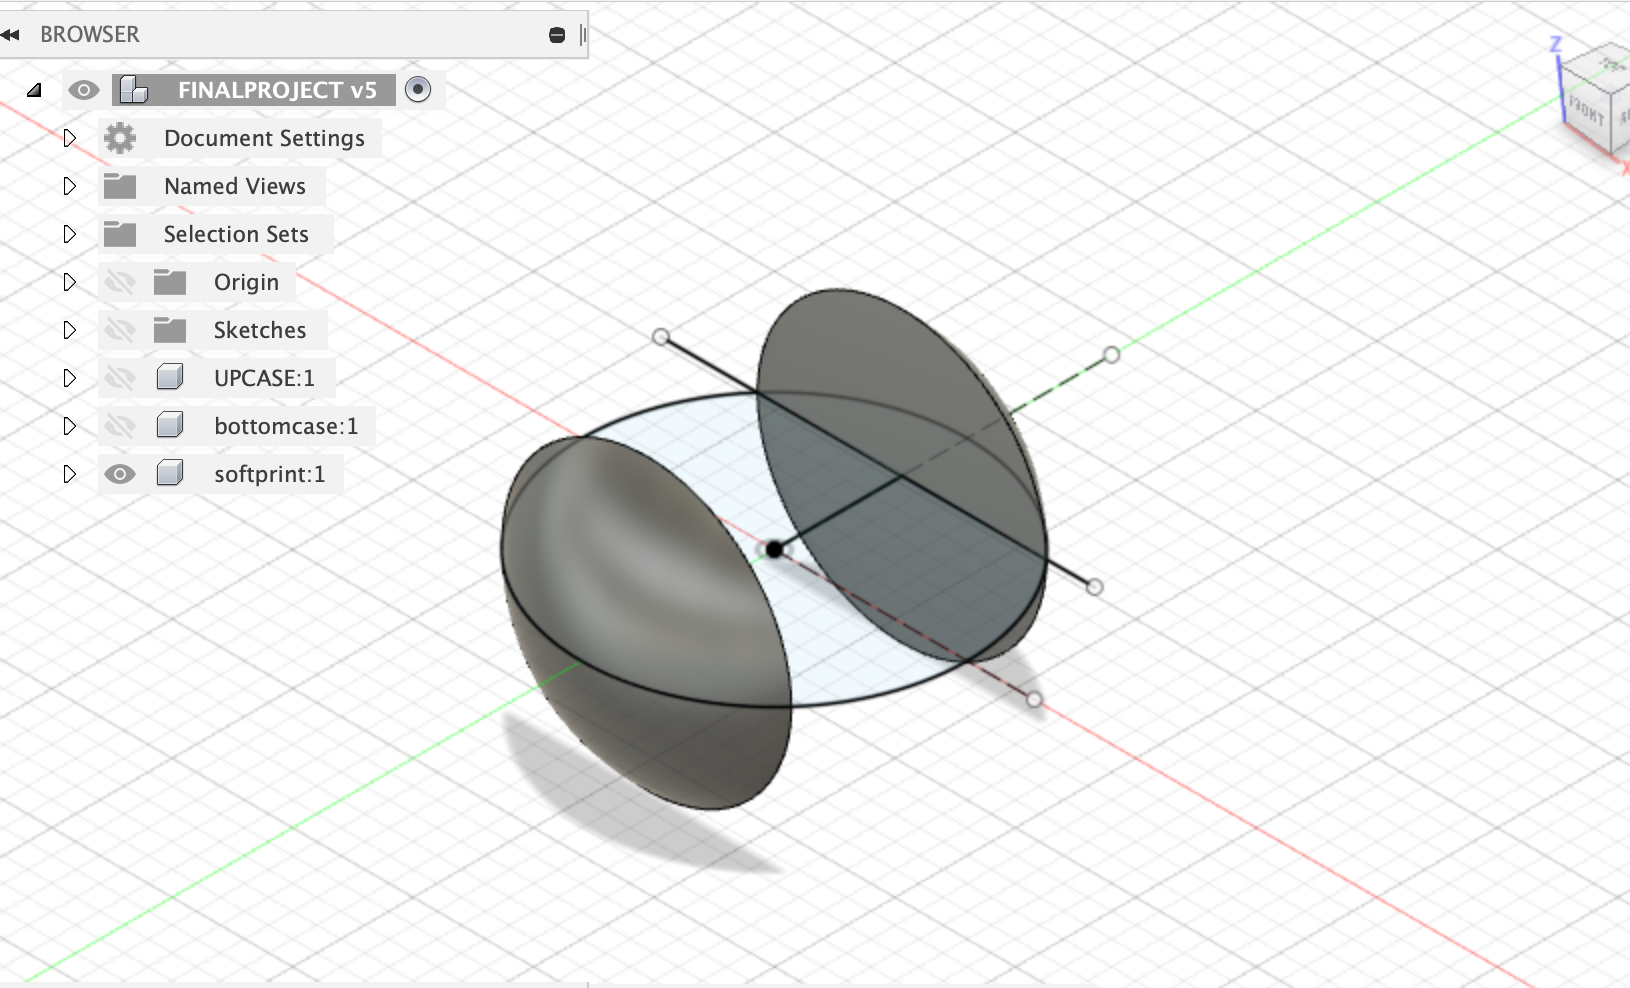Hide the softprint:1 component
Viewport: 1630px width, 988px height.
point(120,474)
